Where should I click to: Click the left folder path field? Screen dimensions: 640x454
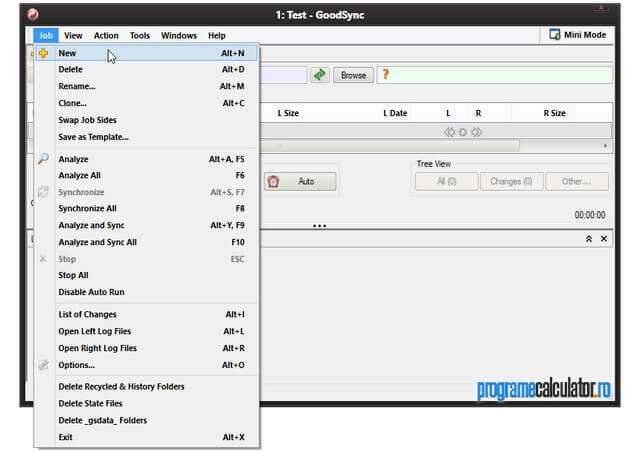click(283, 75)
